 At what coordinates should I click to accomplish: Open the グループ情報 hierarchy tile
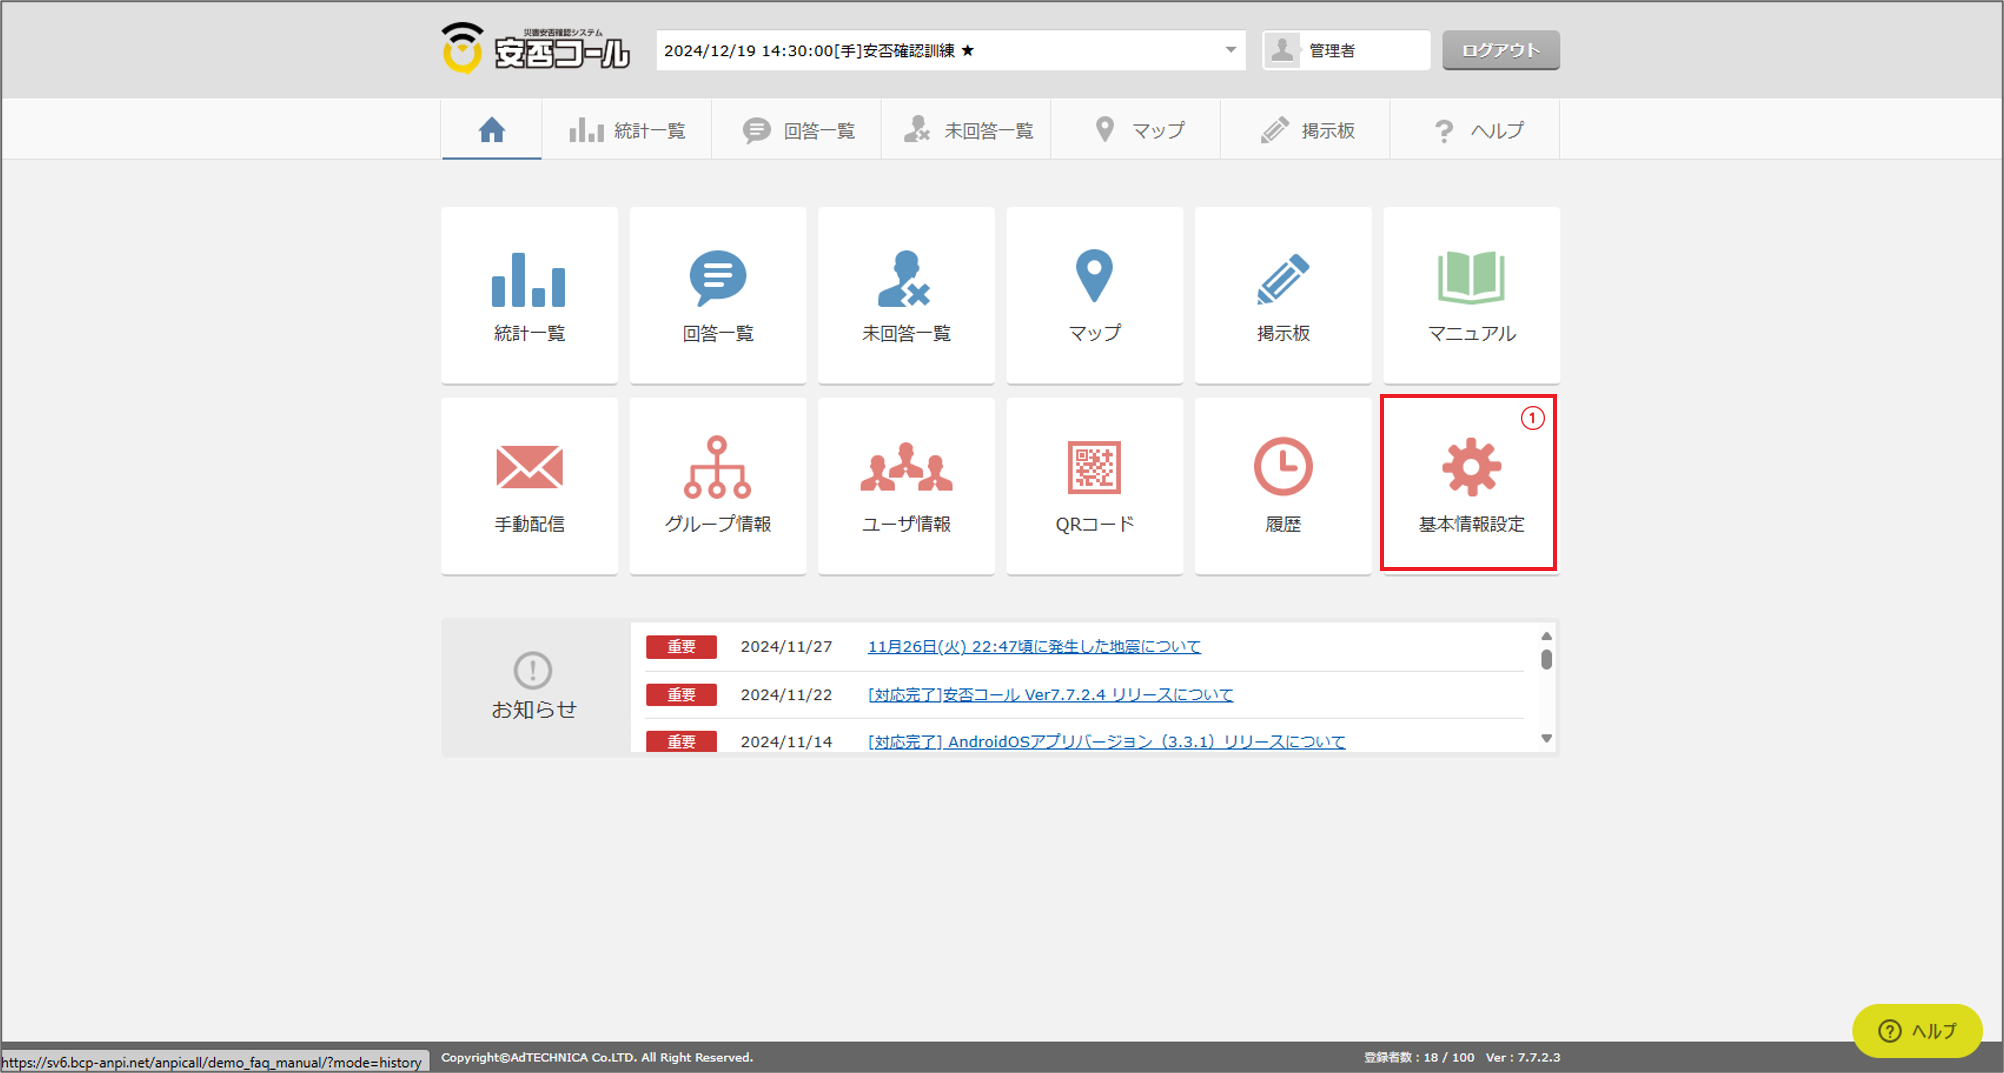[x=717, y=486]
